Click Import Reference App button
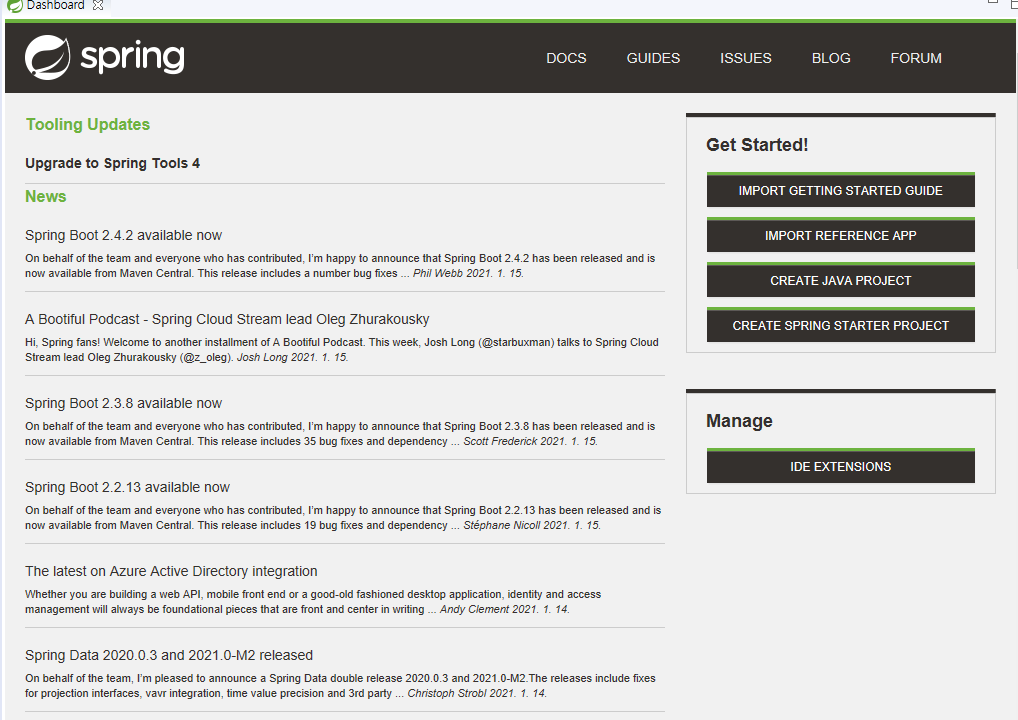 click(x=841, y=235)
